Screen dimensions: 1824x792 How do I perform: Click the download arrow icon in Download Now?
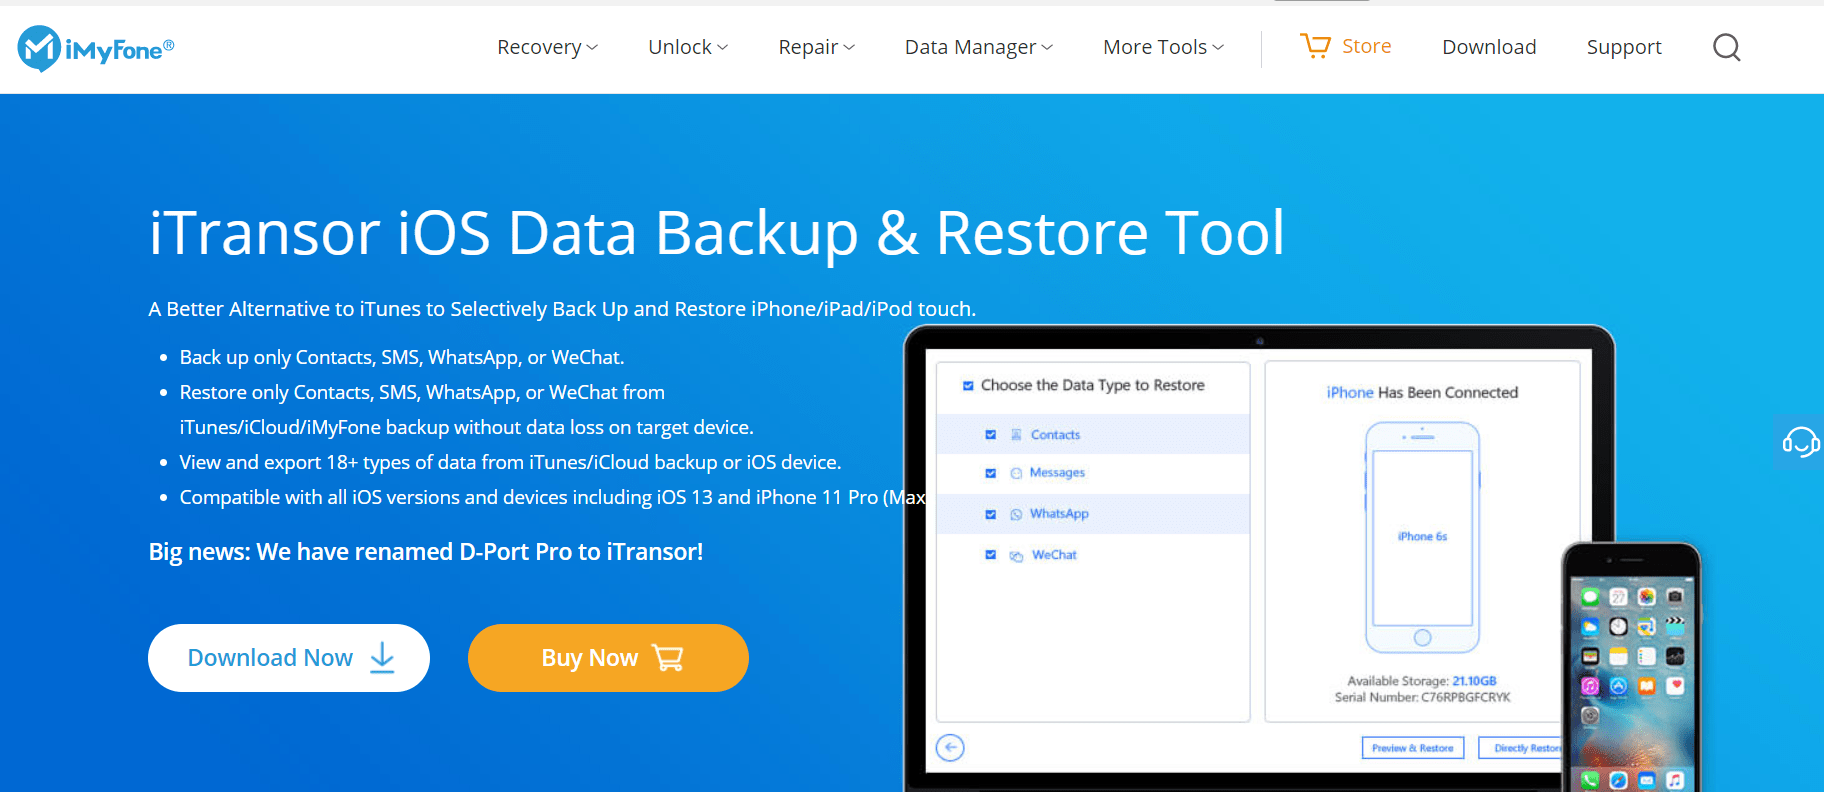(382, 658)
